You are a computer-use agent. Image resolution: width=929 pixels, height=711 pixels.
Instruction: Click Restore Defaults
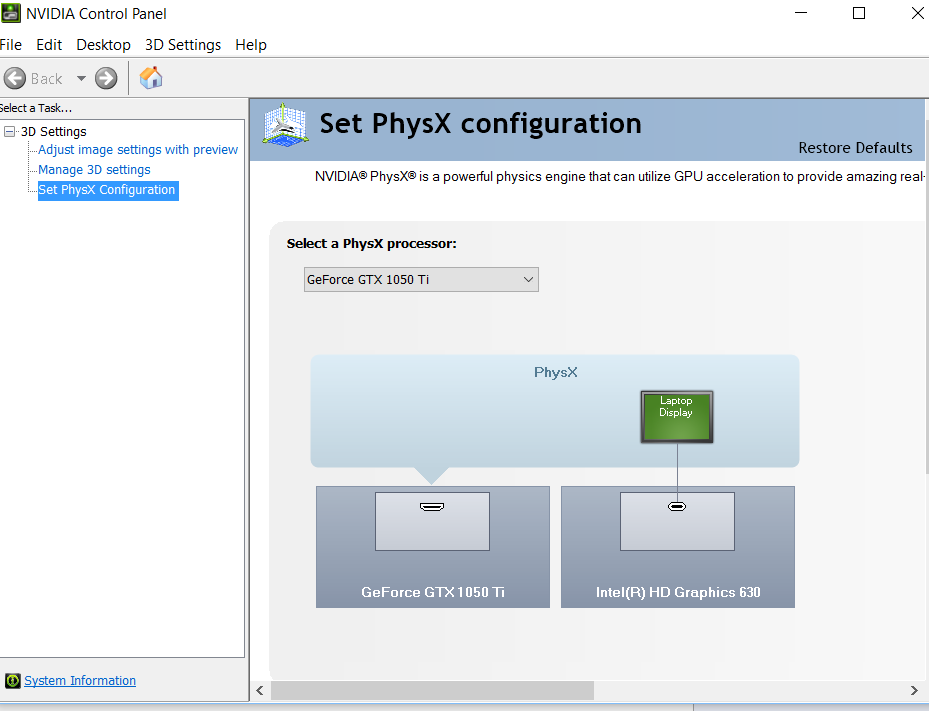(856, 148)
